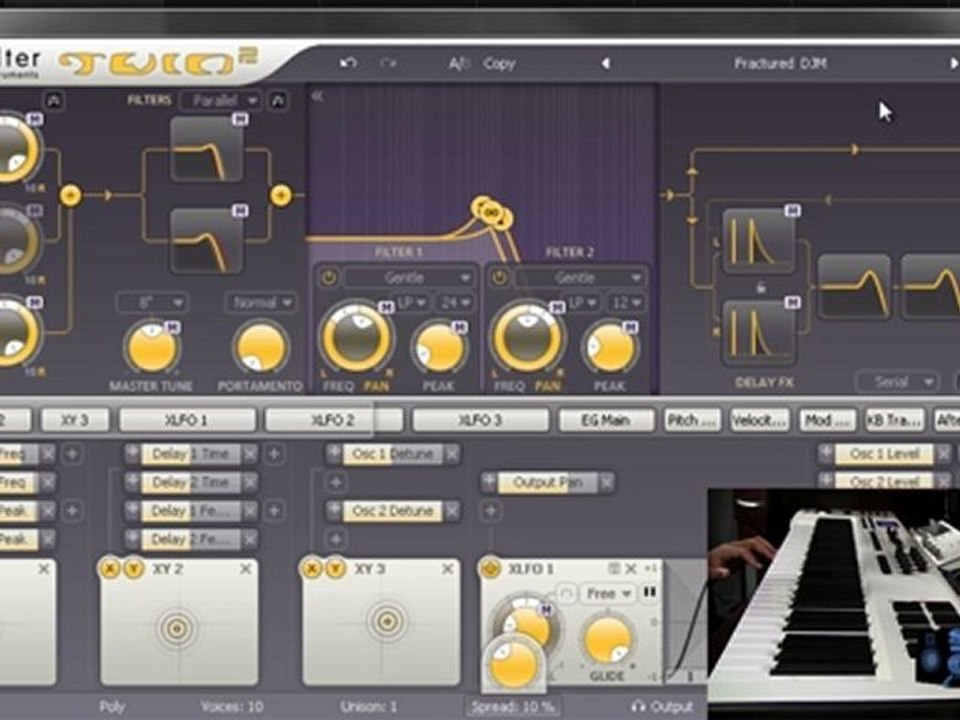Image resolution: width=960 pixels, height=720 pixels.
Task: Click the Osc 2 Detune modulation slot
Action: tap(392, 511)
